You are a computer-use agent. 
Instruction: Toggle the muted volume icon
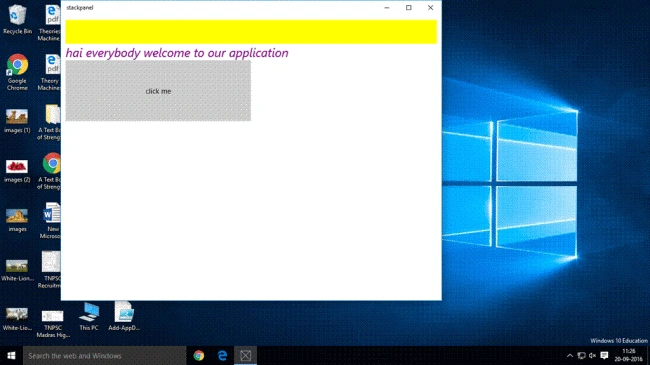(592, 355)
